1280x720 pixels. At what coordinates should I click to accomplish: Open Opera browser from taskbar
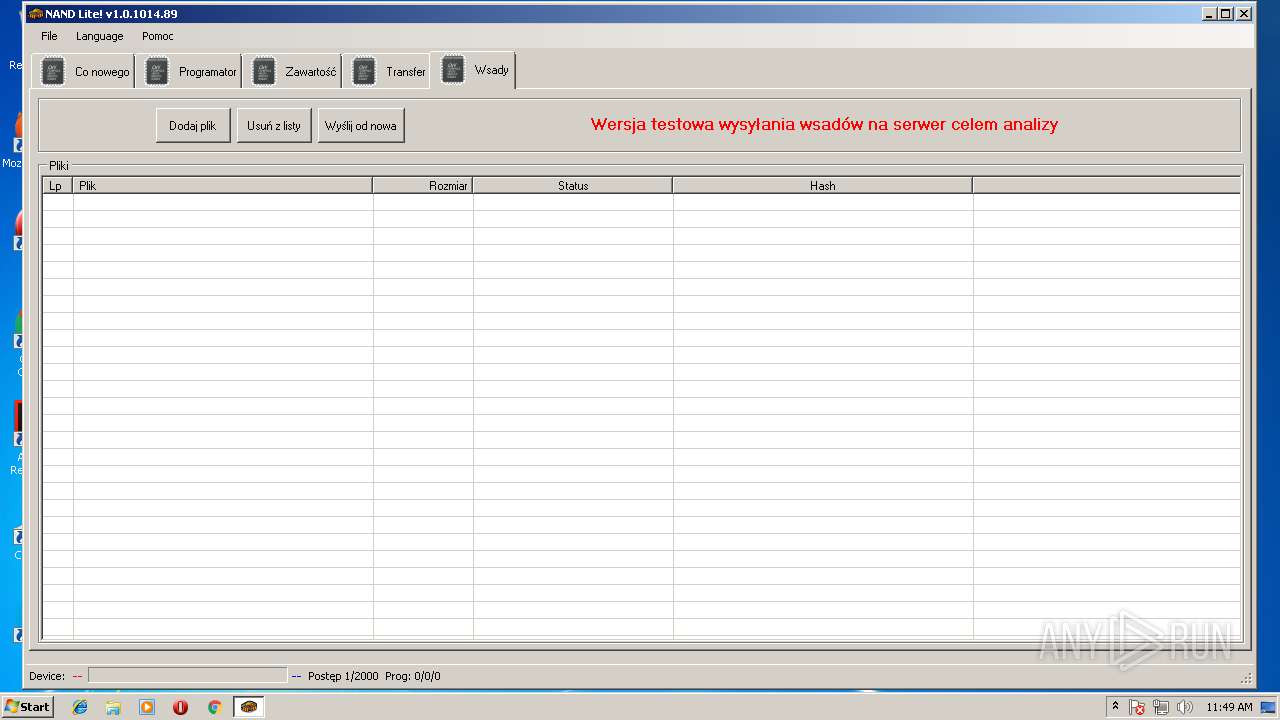(x=180, y=707)
